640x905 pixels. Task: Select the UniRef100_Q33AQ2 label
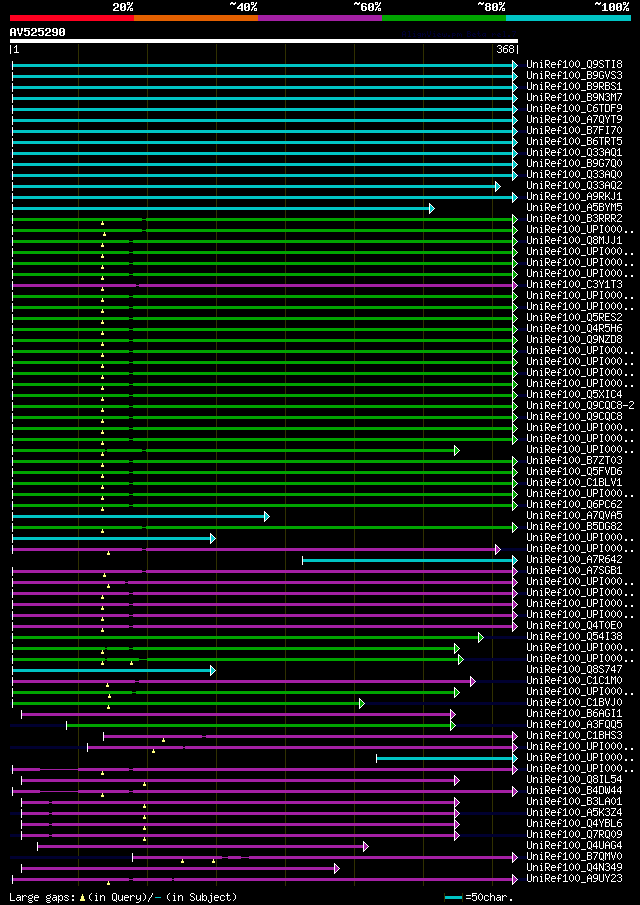[574, 185]
